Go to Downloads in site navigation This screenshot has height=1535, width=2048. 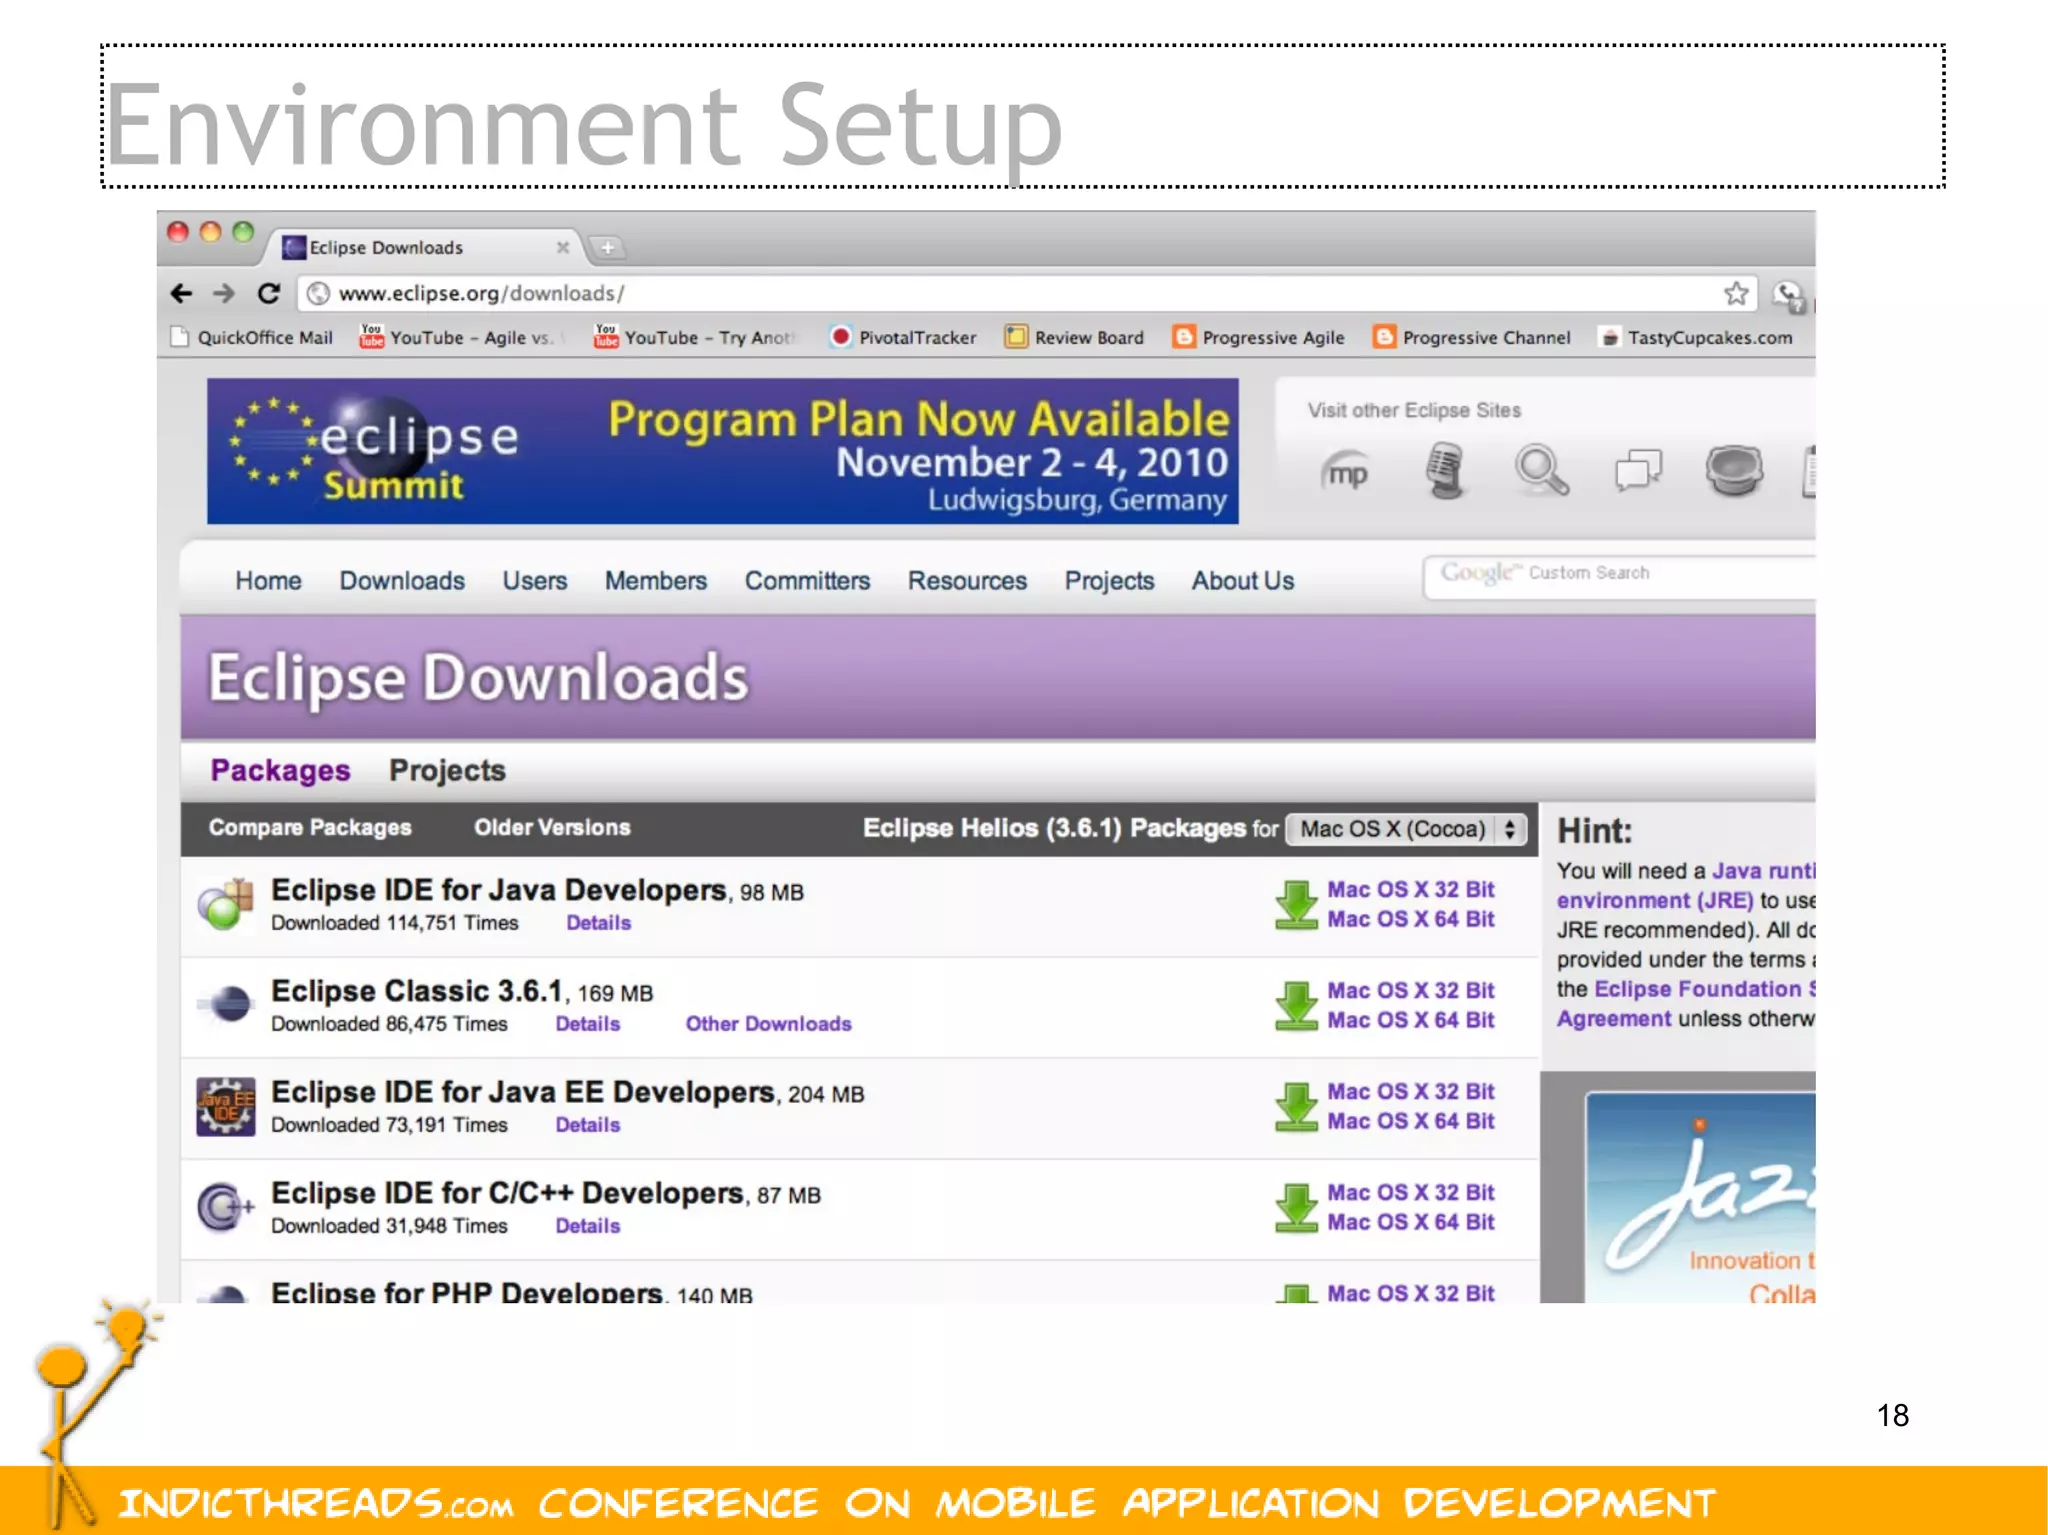coord(402,581)
